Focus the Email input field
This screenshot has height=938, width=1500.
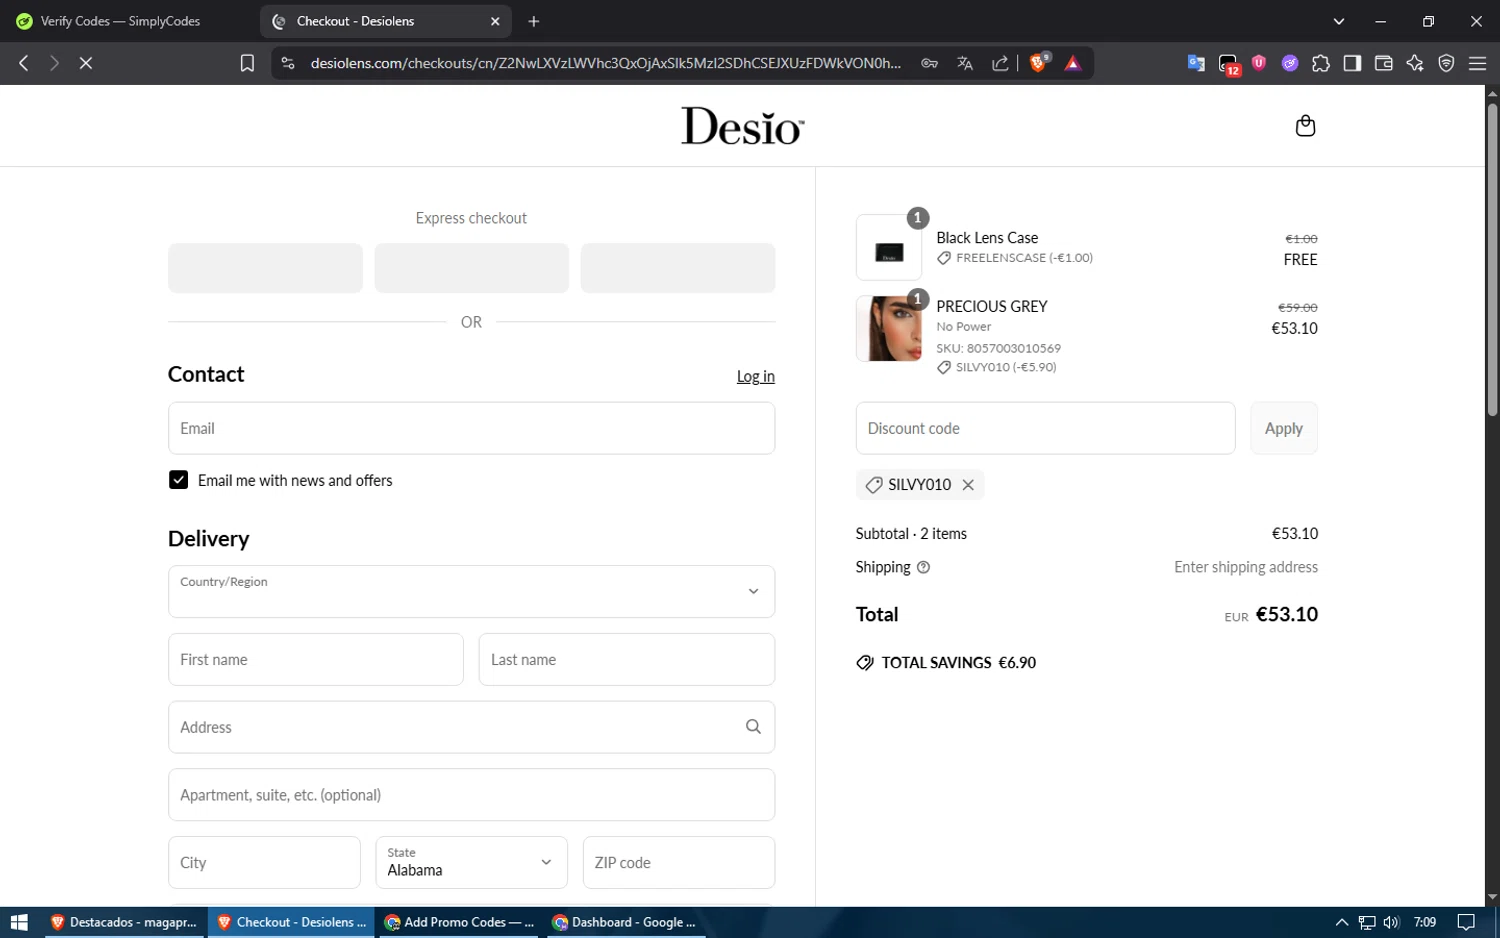click(471, 428)
